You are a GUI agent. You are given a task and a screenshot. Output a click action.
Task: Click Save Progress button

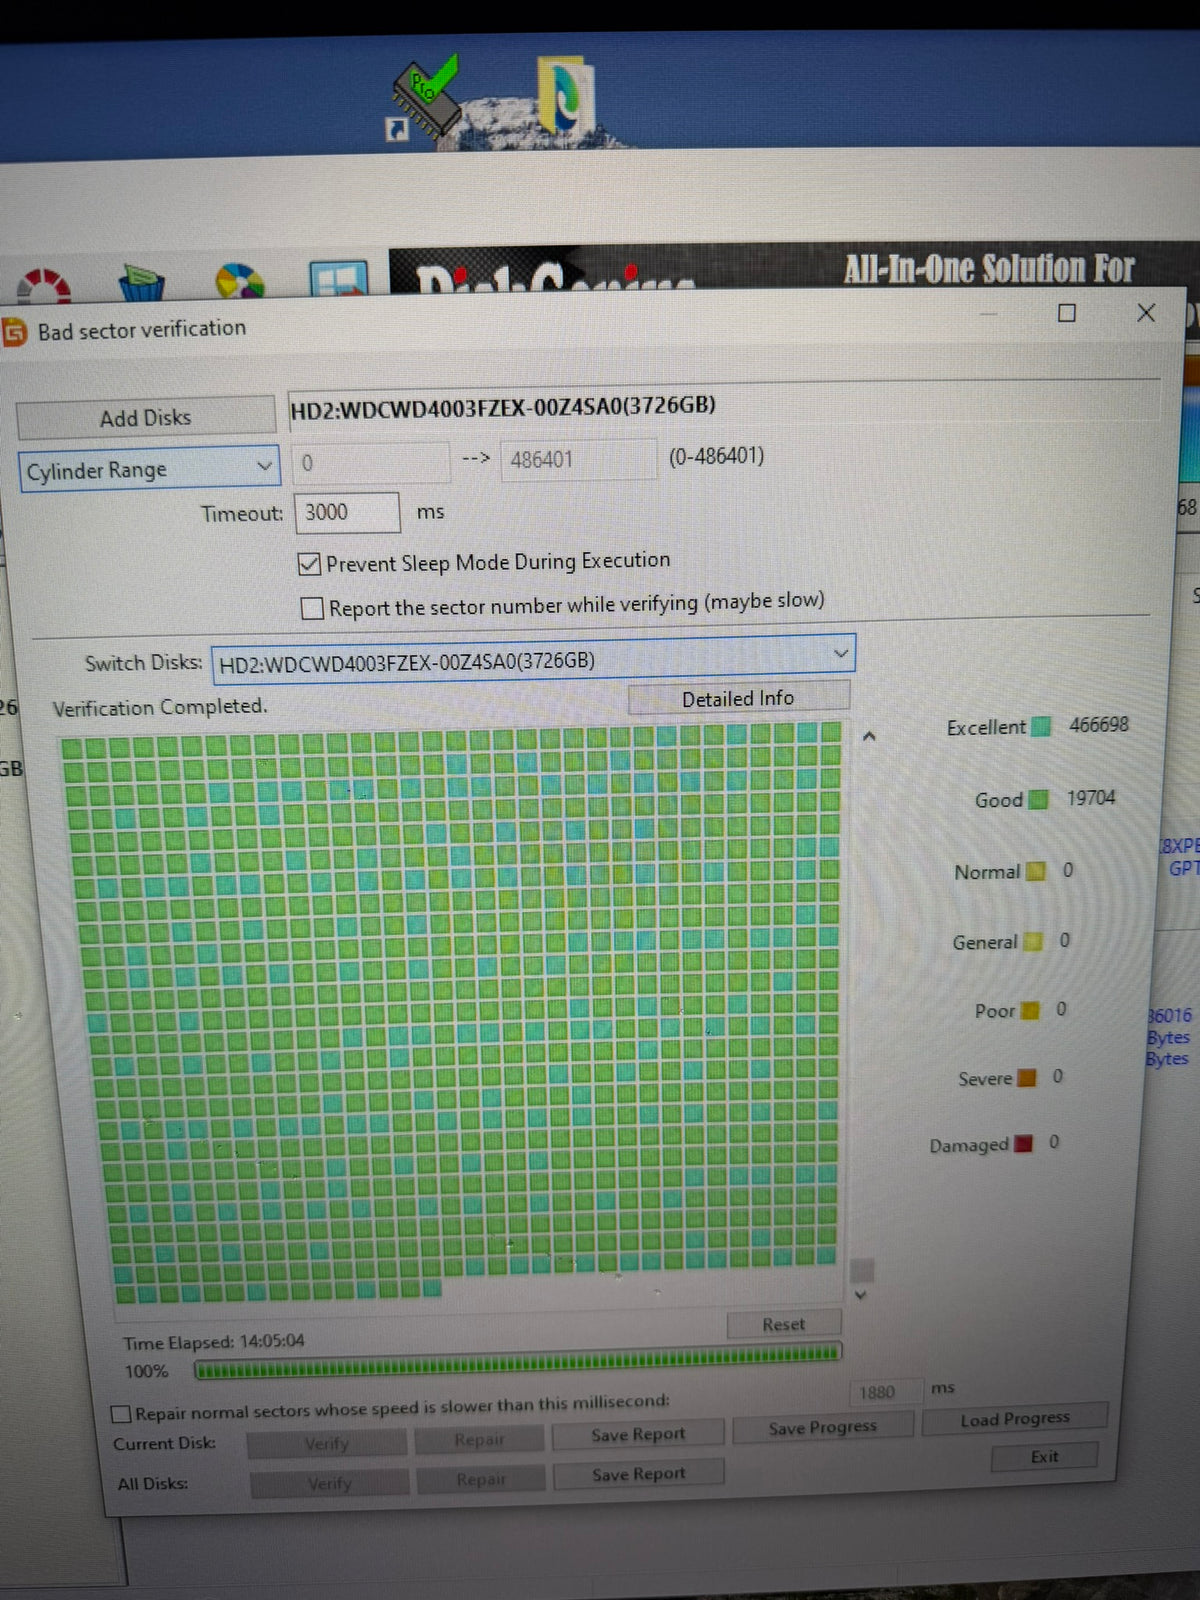pos(823,1428)
